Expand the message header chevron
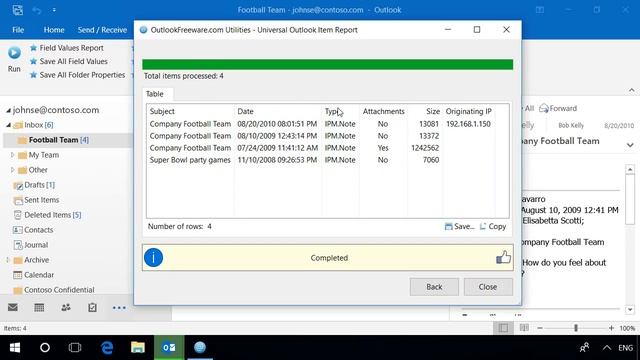640x360 pixels. 630,145
